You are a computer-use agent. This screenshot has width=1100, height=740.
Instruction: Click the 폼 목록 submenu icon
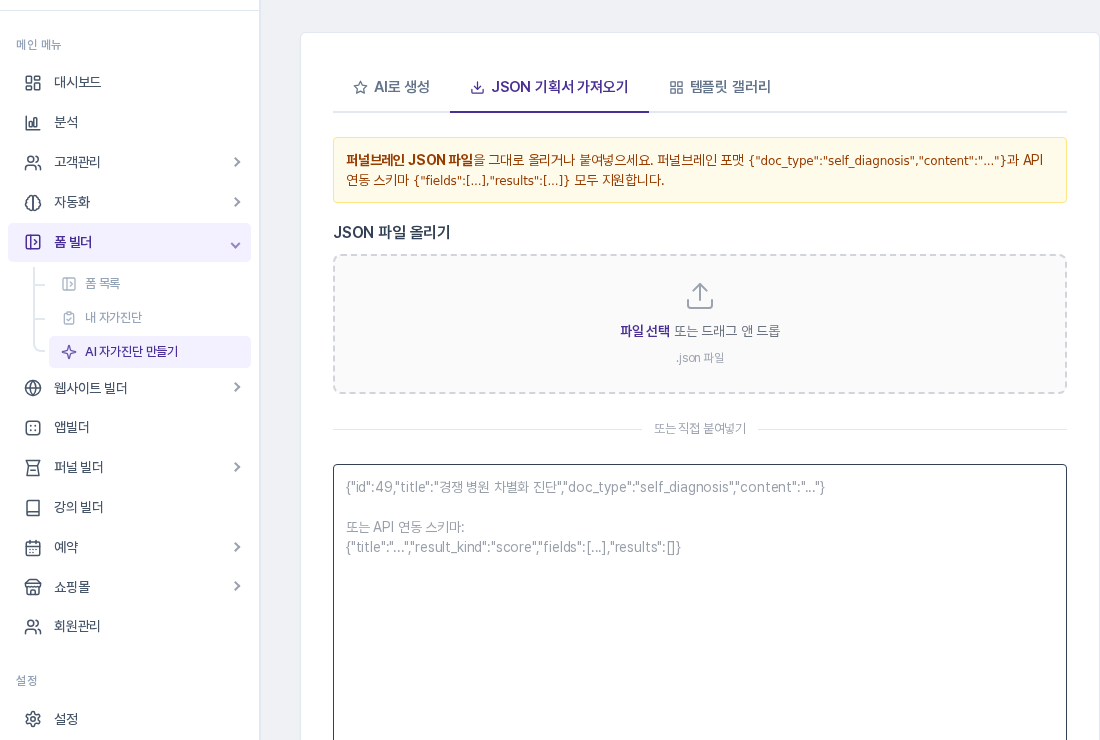[x=69, y=283]
